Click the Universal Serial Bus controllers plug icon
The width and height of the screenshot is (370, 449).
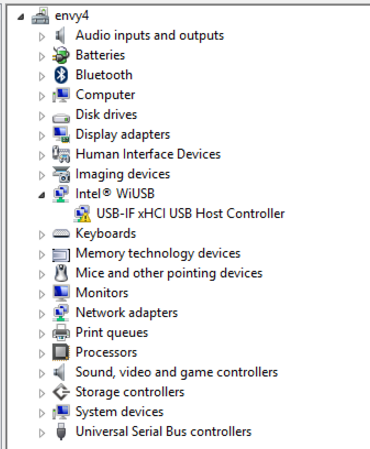coord(61,431)
